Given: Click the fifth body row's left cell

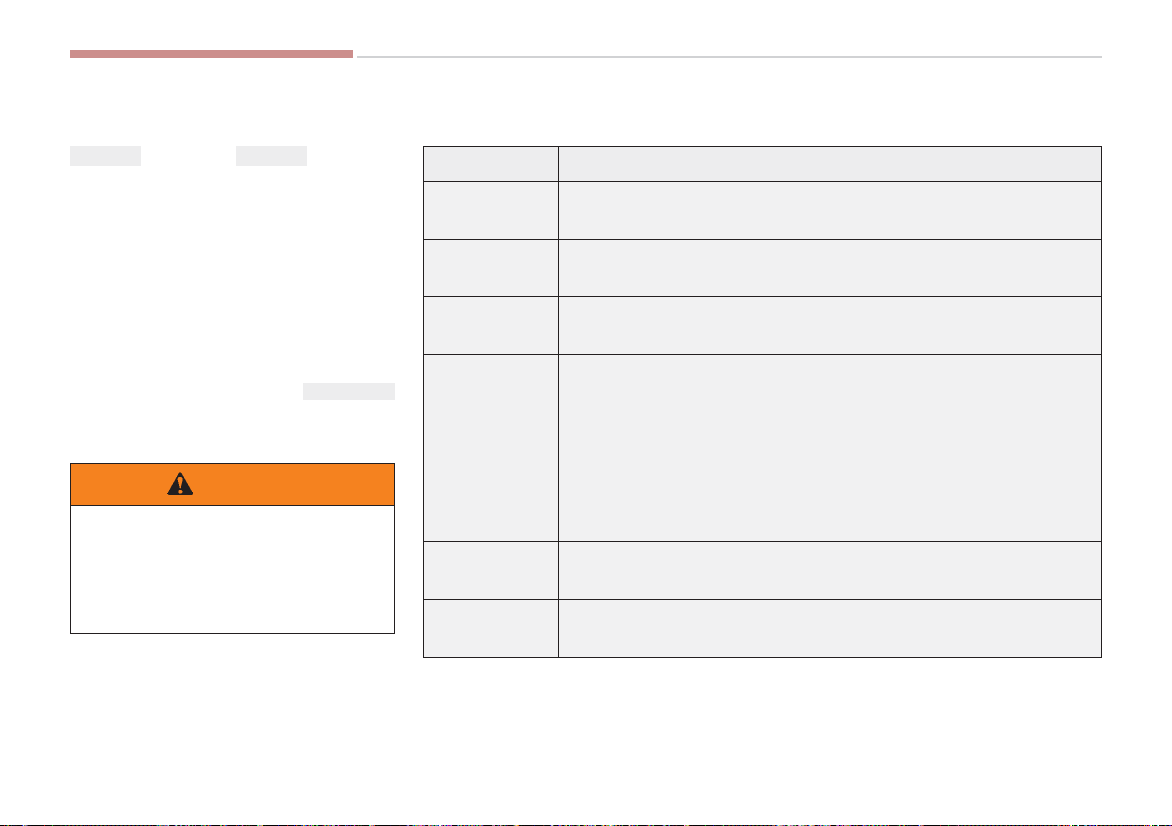Looking at the screenshot, I should [490, 570].
